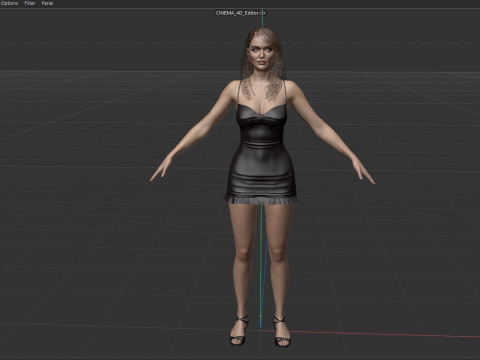The width and height of the screenshot is (480, 360).
Task: Click the strappy sandal on the left foot
Action: tap(239, 331)
